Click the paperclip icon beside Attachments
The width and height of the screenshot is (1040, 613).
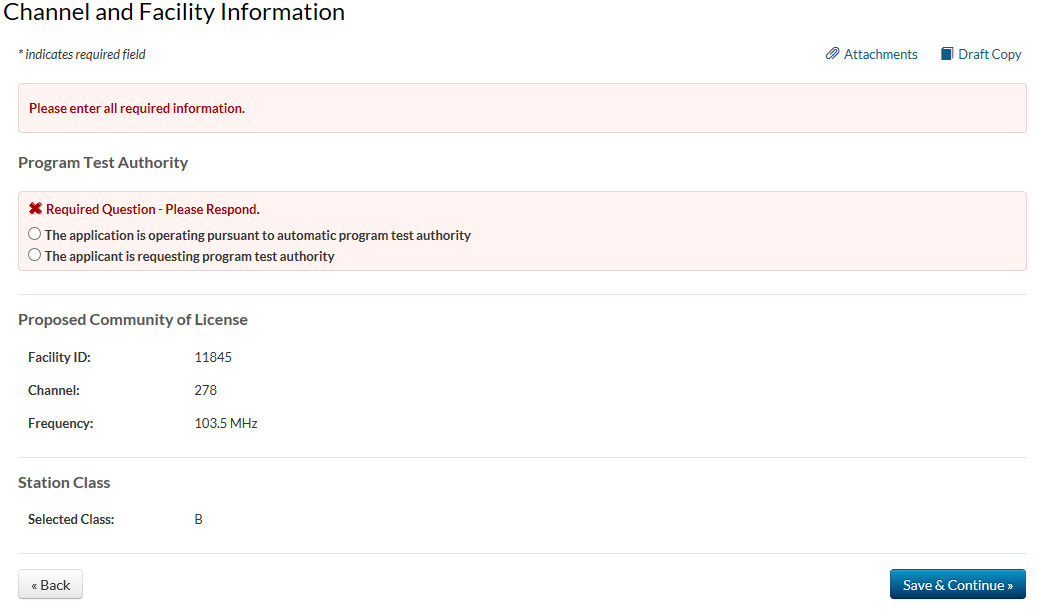click(832, 54)
